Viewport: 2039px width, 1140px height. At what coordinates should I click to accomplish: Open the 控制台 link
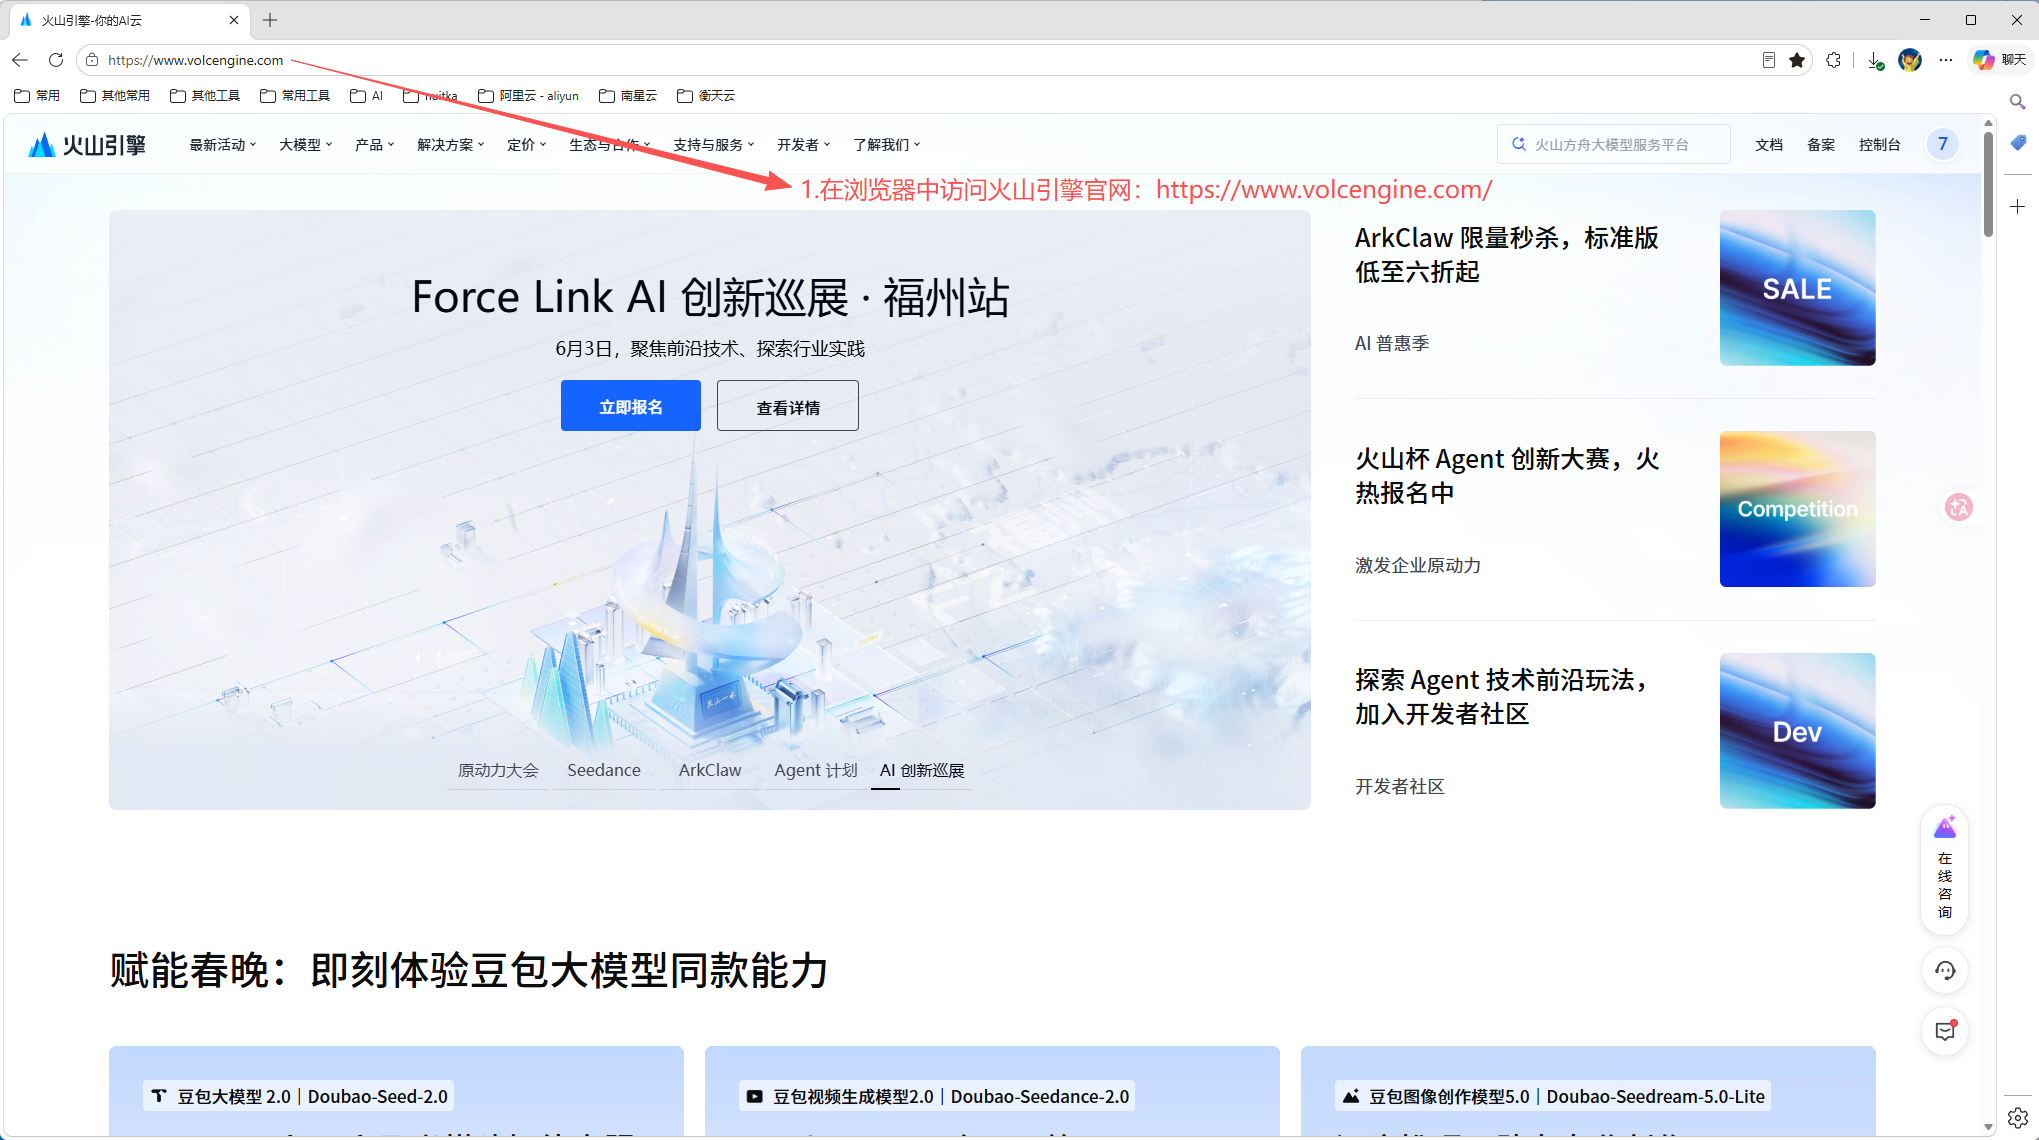click(1880, 145)
